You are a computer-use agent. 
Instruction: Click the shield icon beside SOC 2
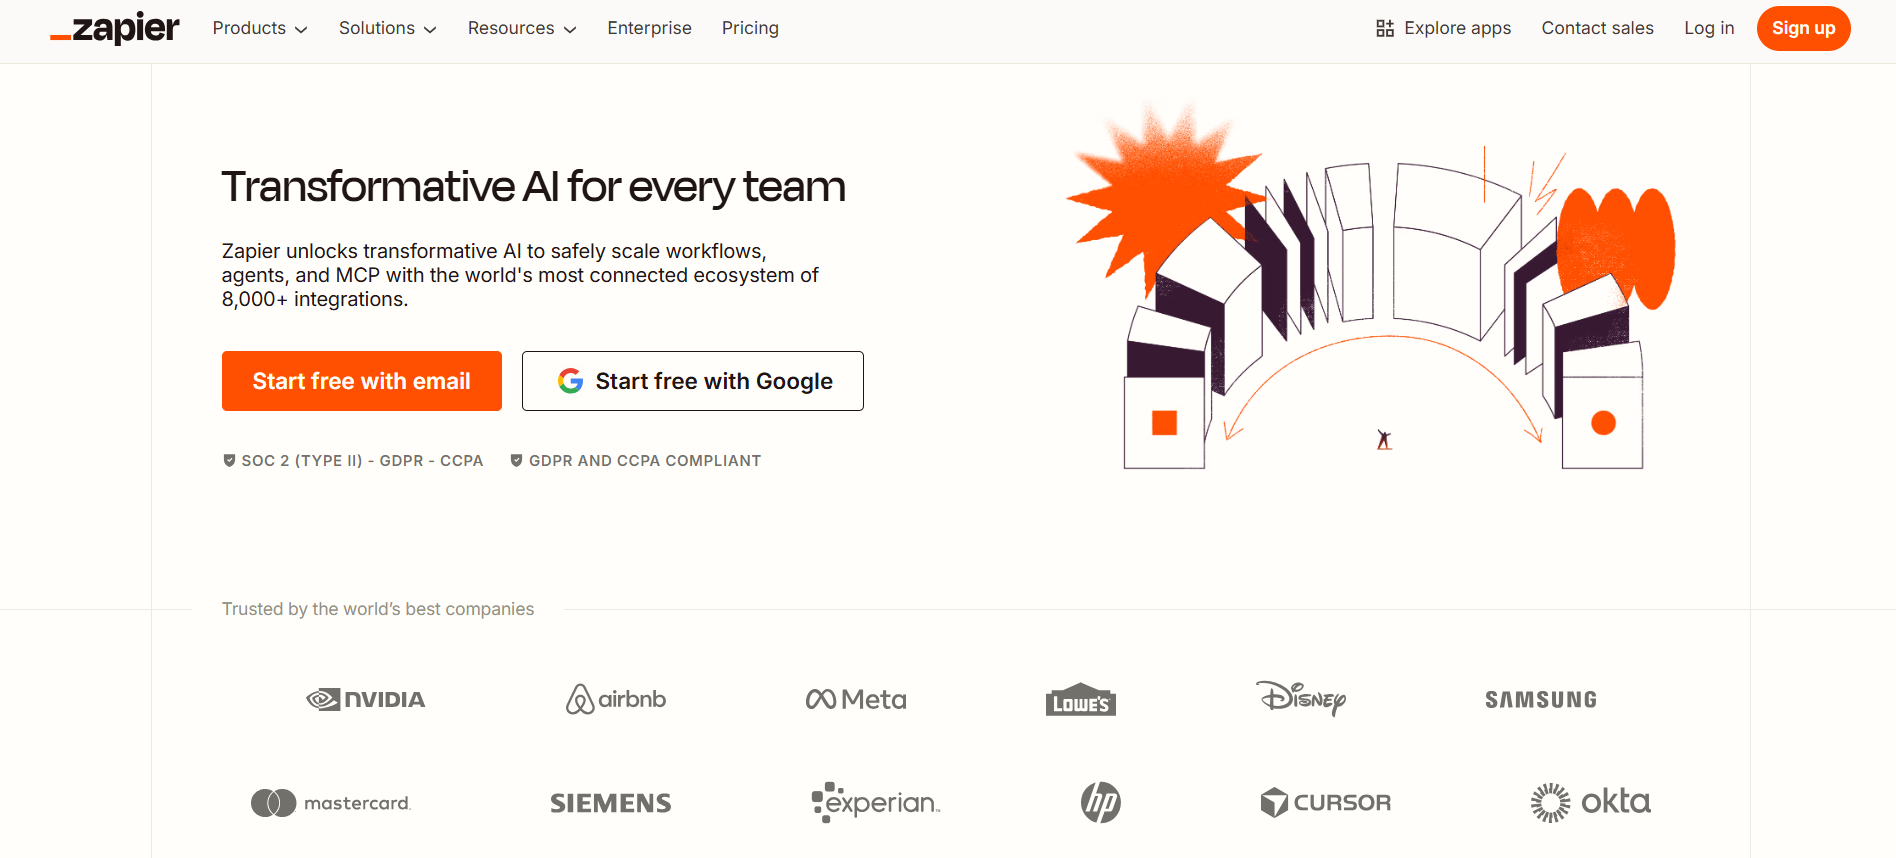[x=229, y=461]
